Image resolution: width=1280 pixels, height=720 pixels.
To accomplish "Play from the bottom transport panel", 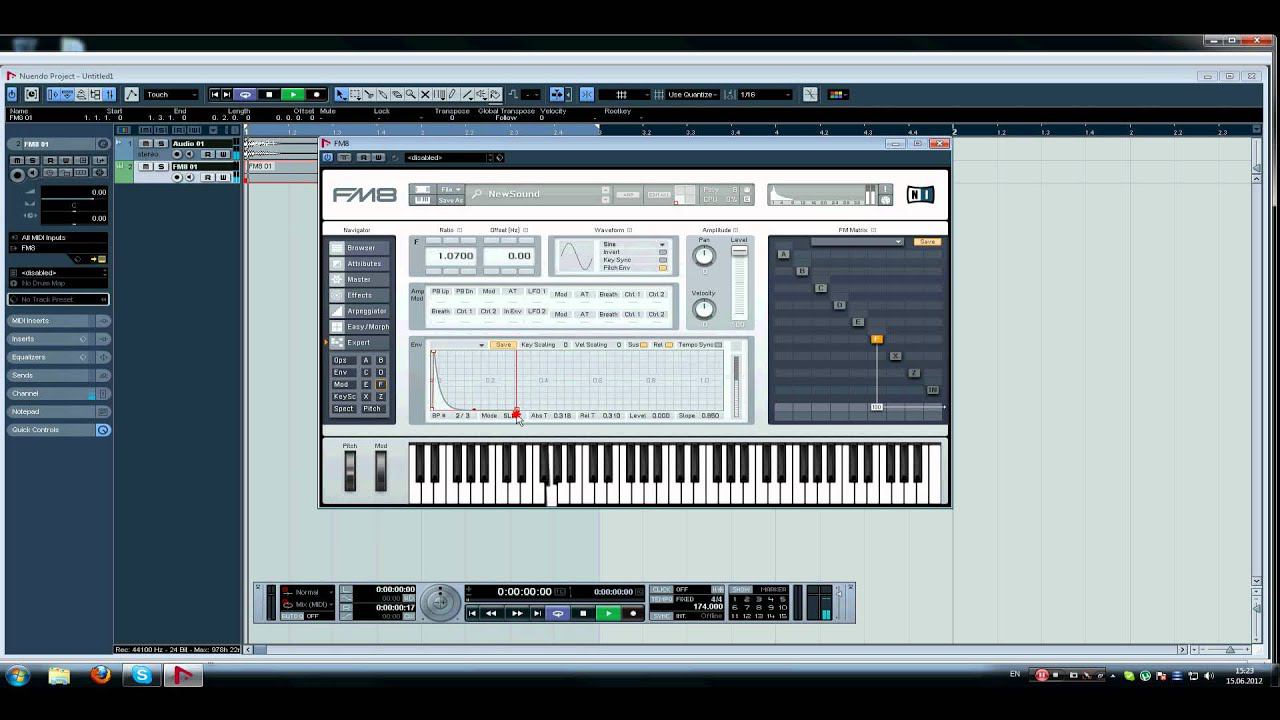I will [608, 613].
